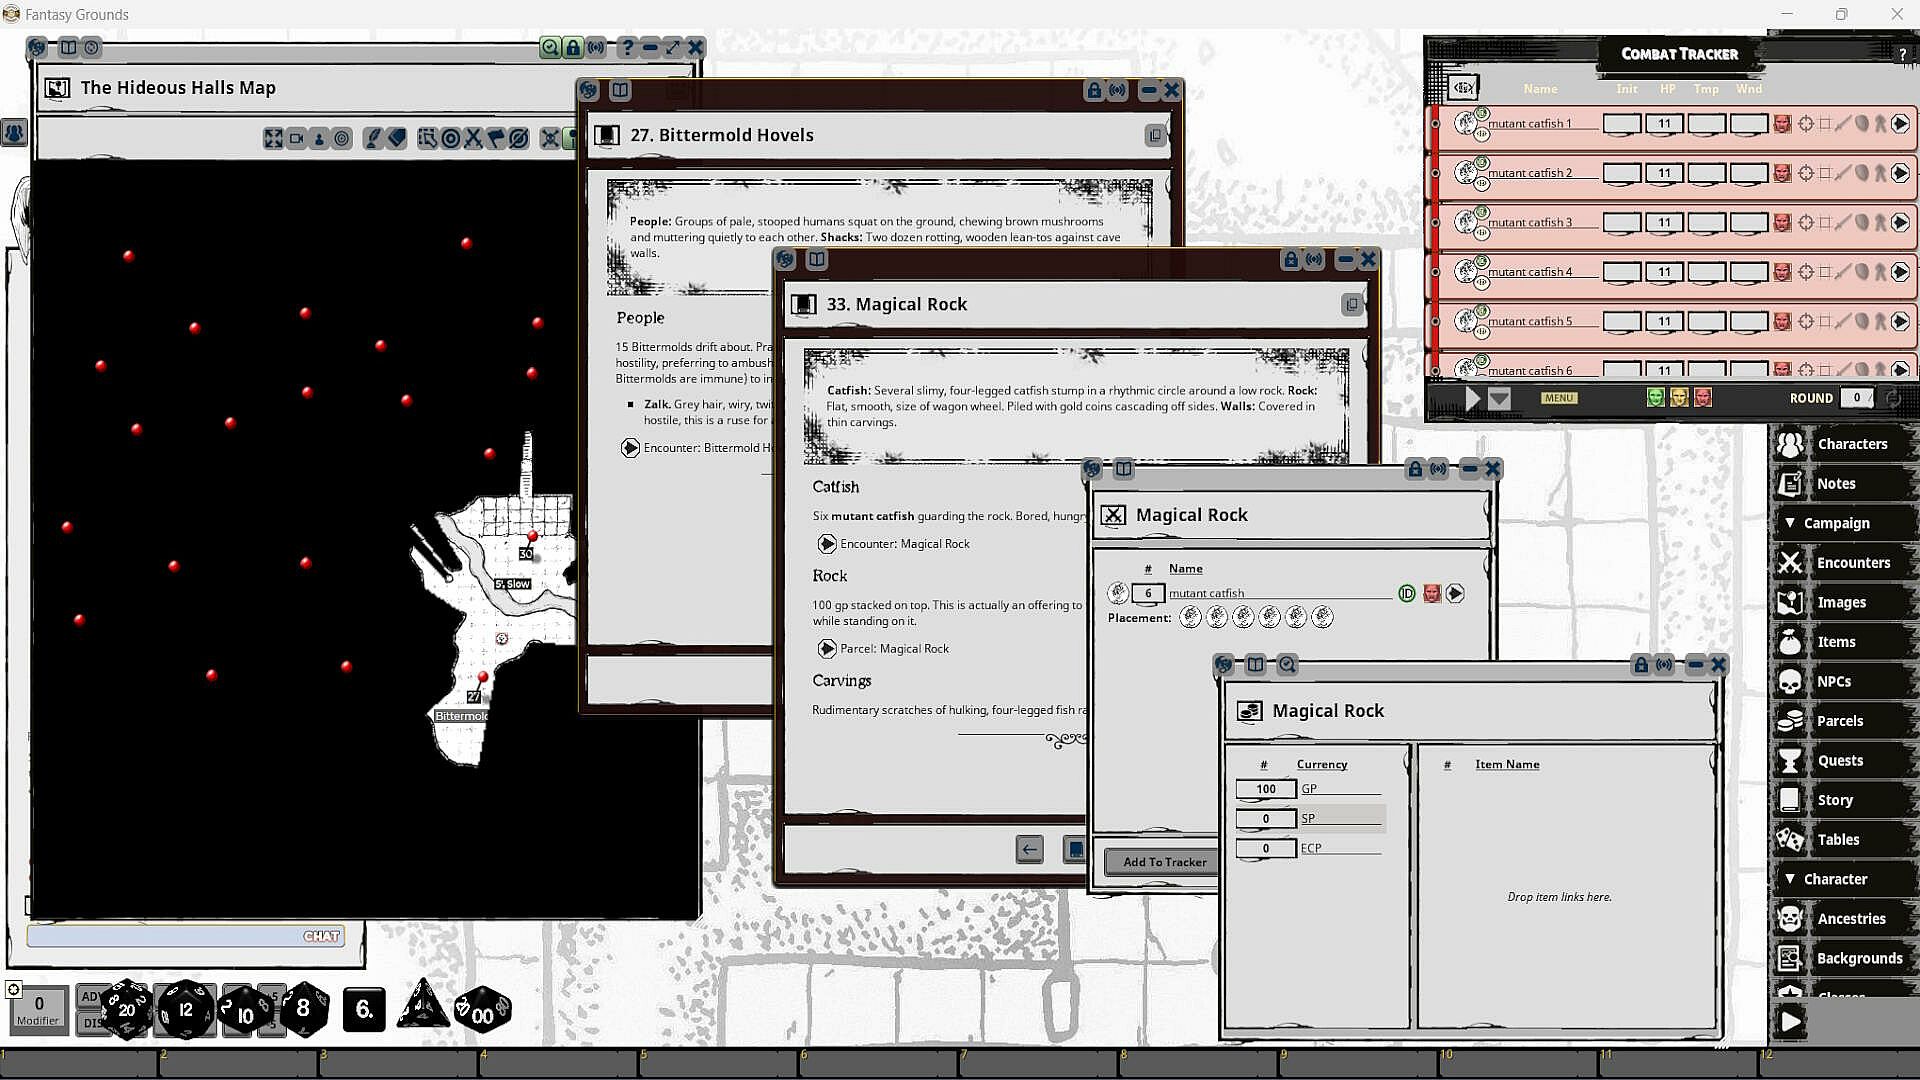Select the map eraser tool
This screenshot has height=1080, width=1920.
point(397,138)
